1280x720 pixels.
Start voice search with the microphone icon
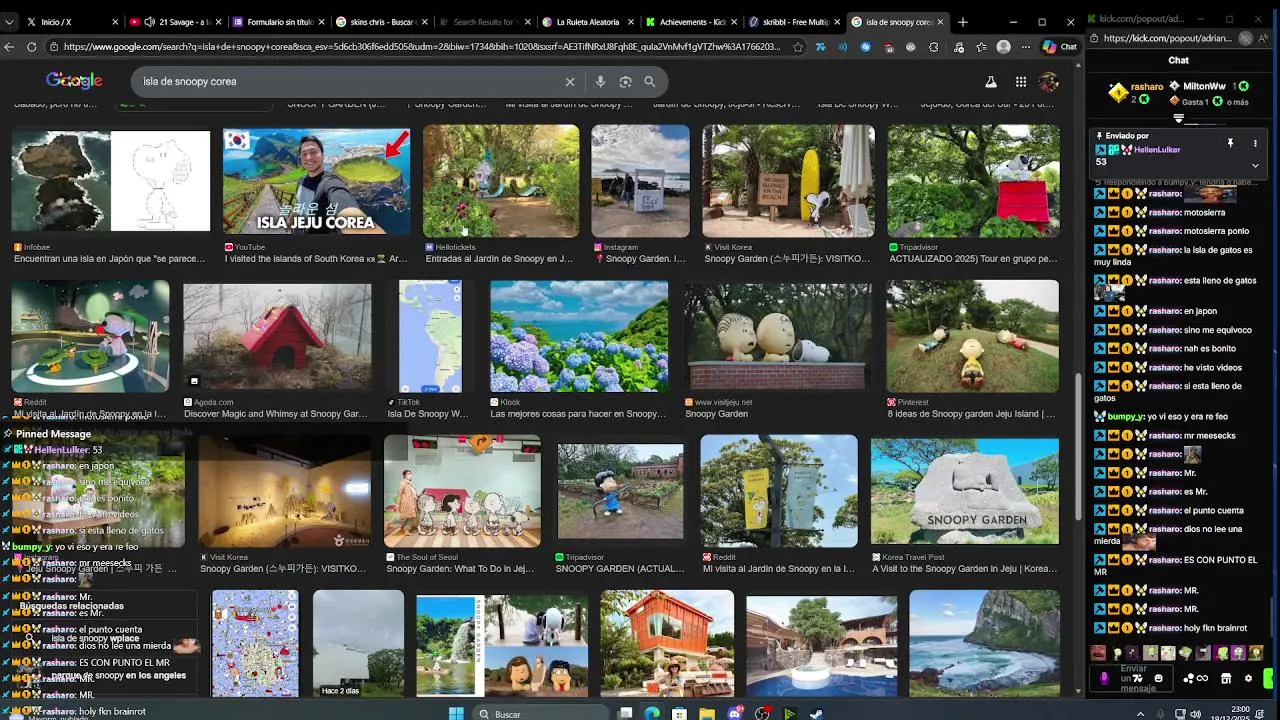point(600,82)
